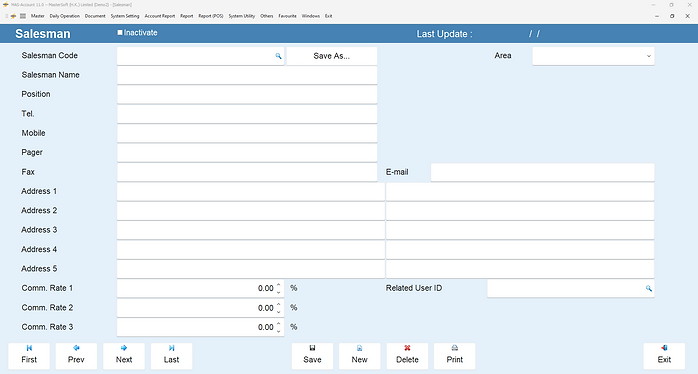Jump to the Last record
This screenshot has height=374, width=698.
click(171, 356)
